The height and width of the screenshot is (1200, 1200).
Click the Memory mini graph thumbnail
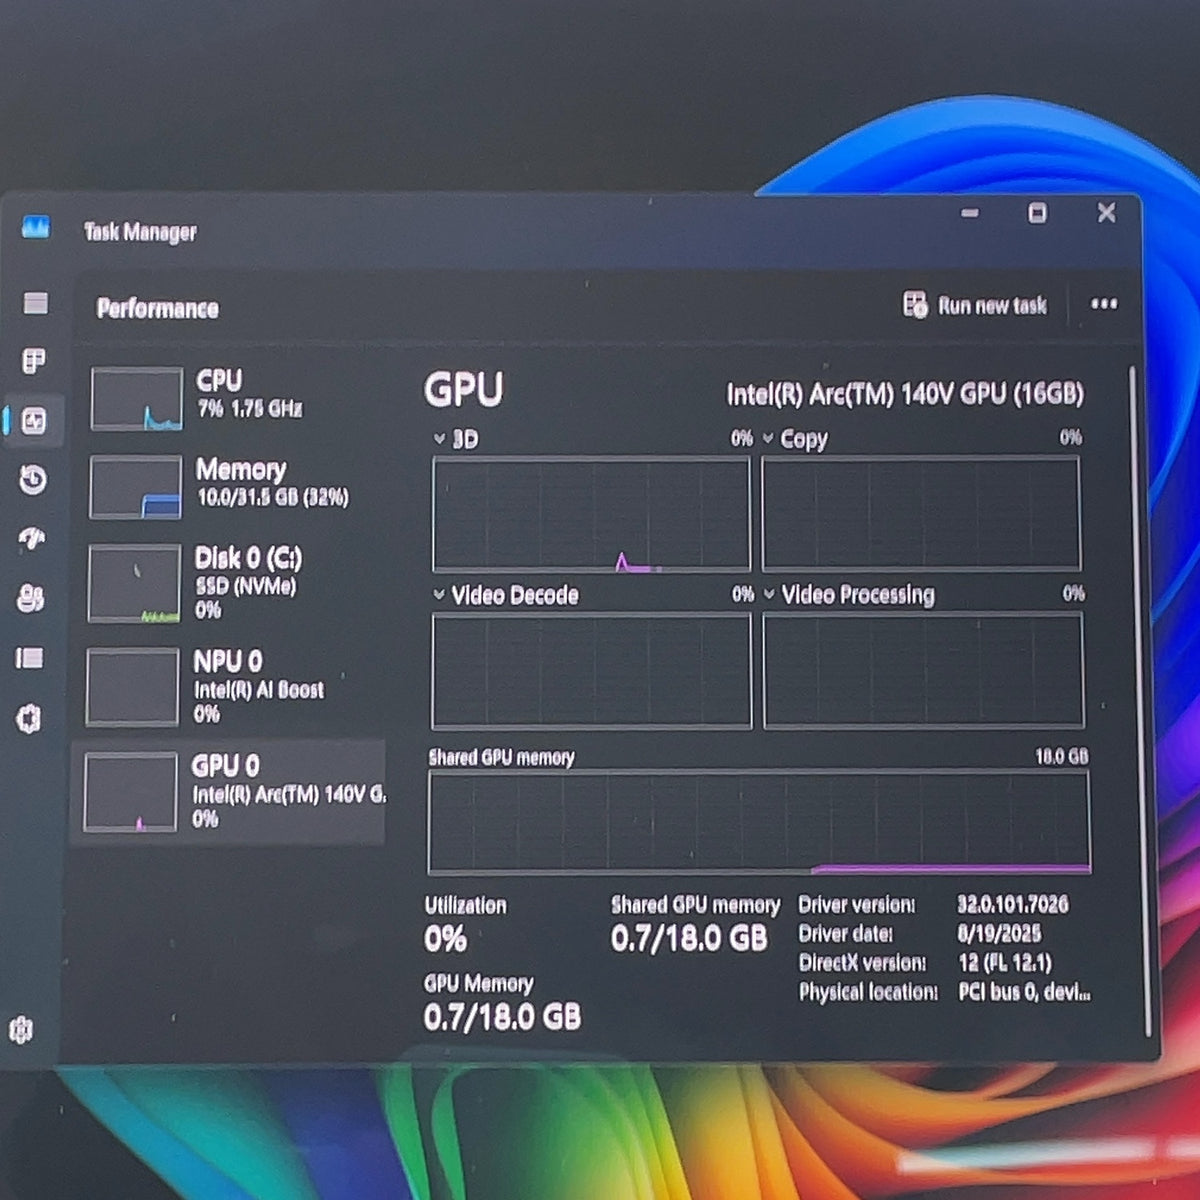[136, 487]
